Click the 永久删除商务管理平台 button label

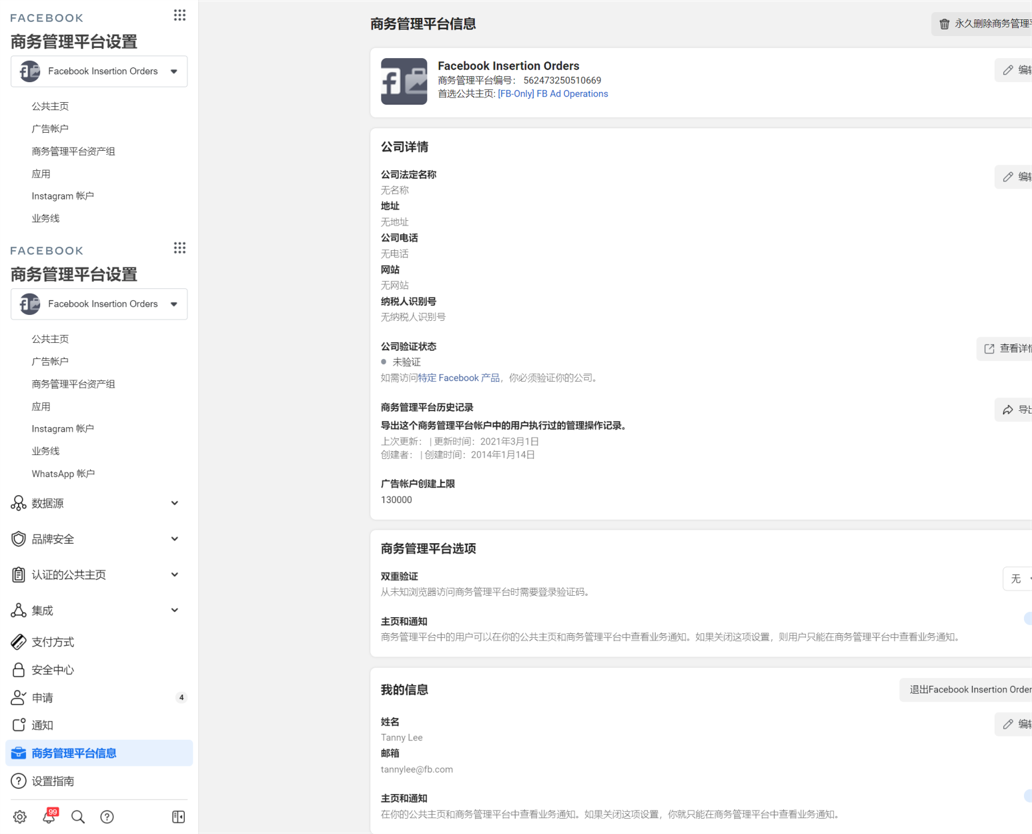[x=993, y=24]
